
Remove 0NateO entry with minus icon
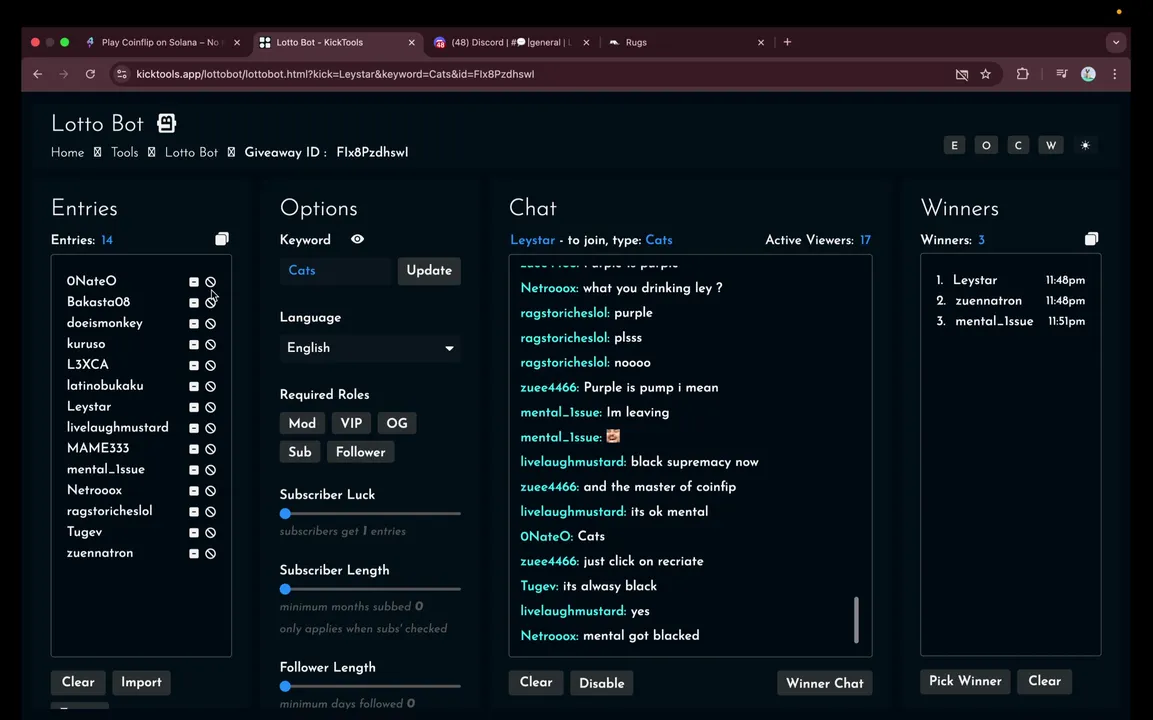[x=193, y=282]
